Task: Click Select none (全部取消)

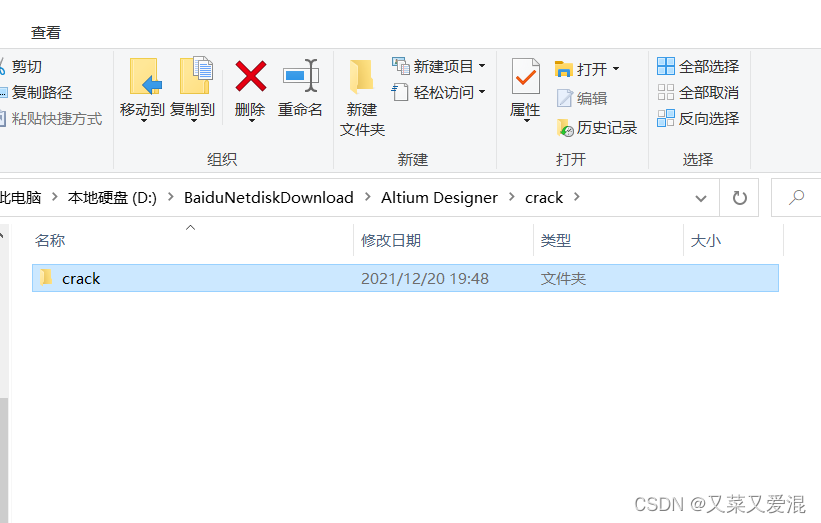Action: coord(698,93)
